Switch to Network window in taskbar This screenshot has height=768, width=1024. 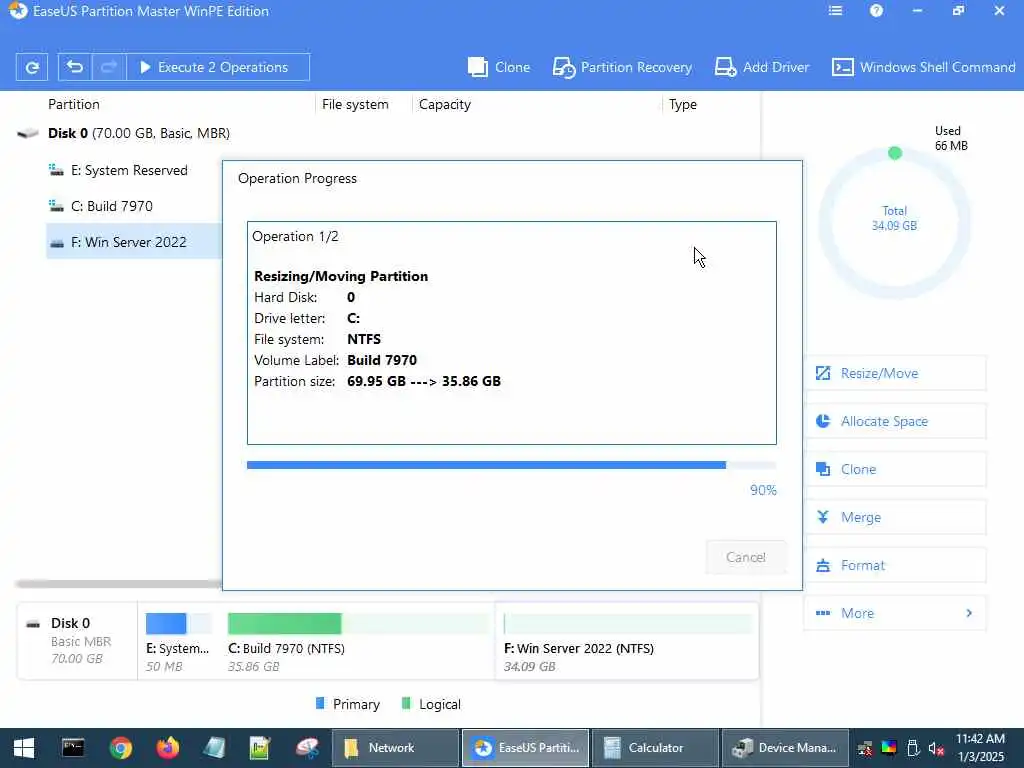click(x=396, y=748)
